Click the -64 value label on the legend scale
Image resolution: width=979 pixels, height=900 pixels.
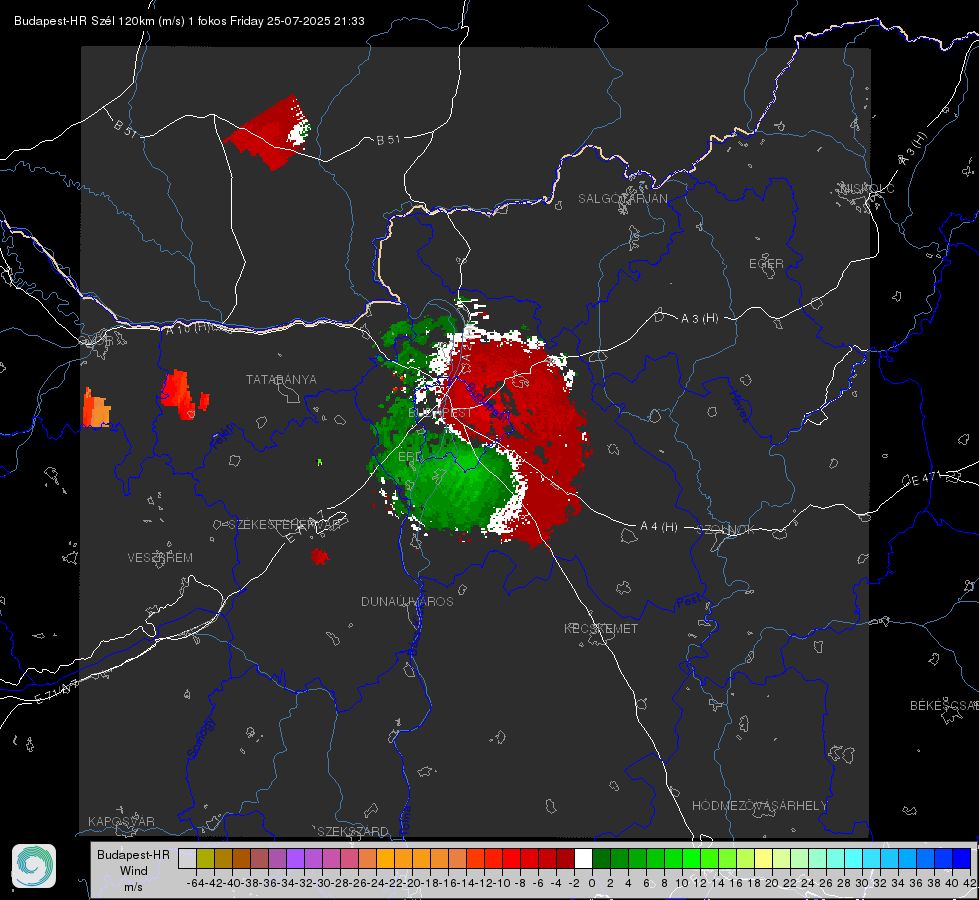(x=195, y=883)
